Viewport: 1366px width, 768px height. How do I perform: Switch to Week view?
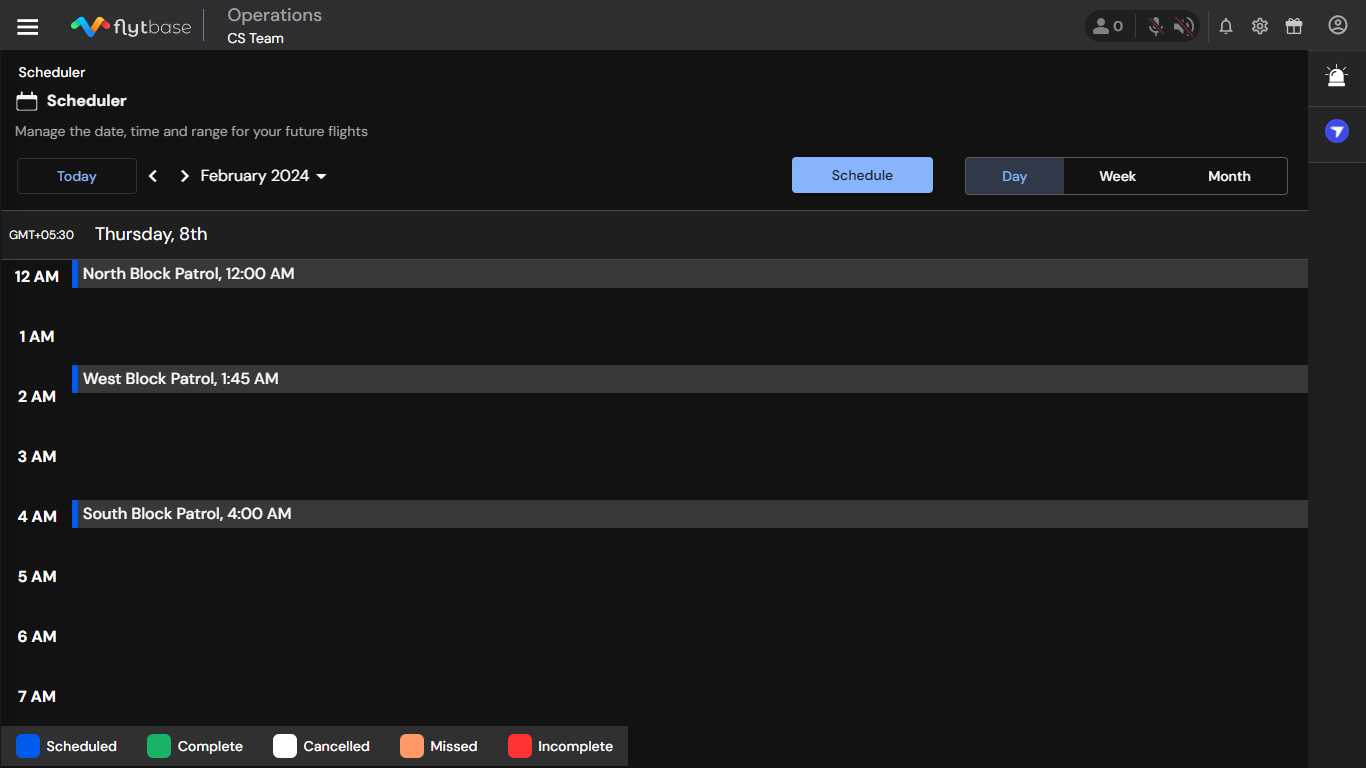click(x=1117, y=176)
